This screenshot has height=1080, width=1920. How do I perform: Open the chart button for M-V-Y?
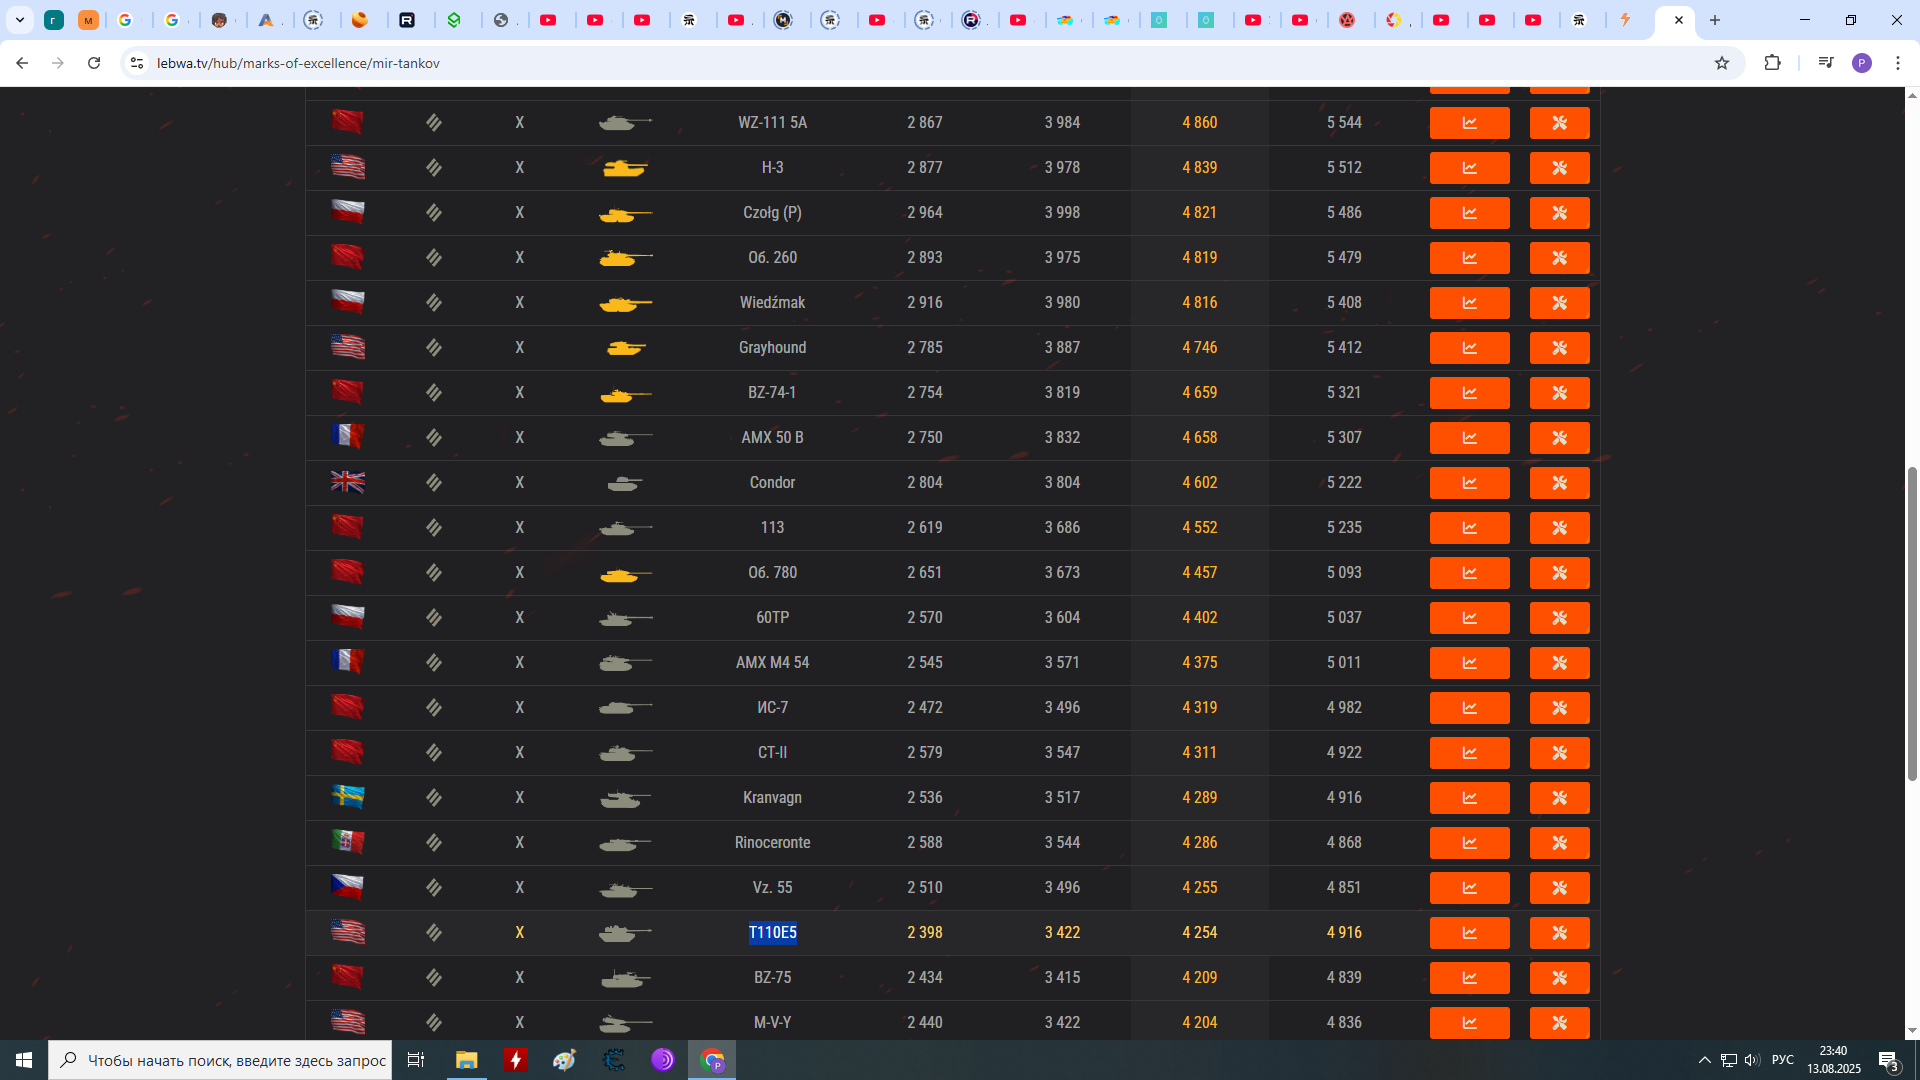(1469, 1023)
